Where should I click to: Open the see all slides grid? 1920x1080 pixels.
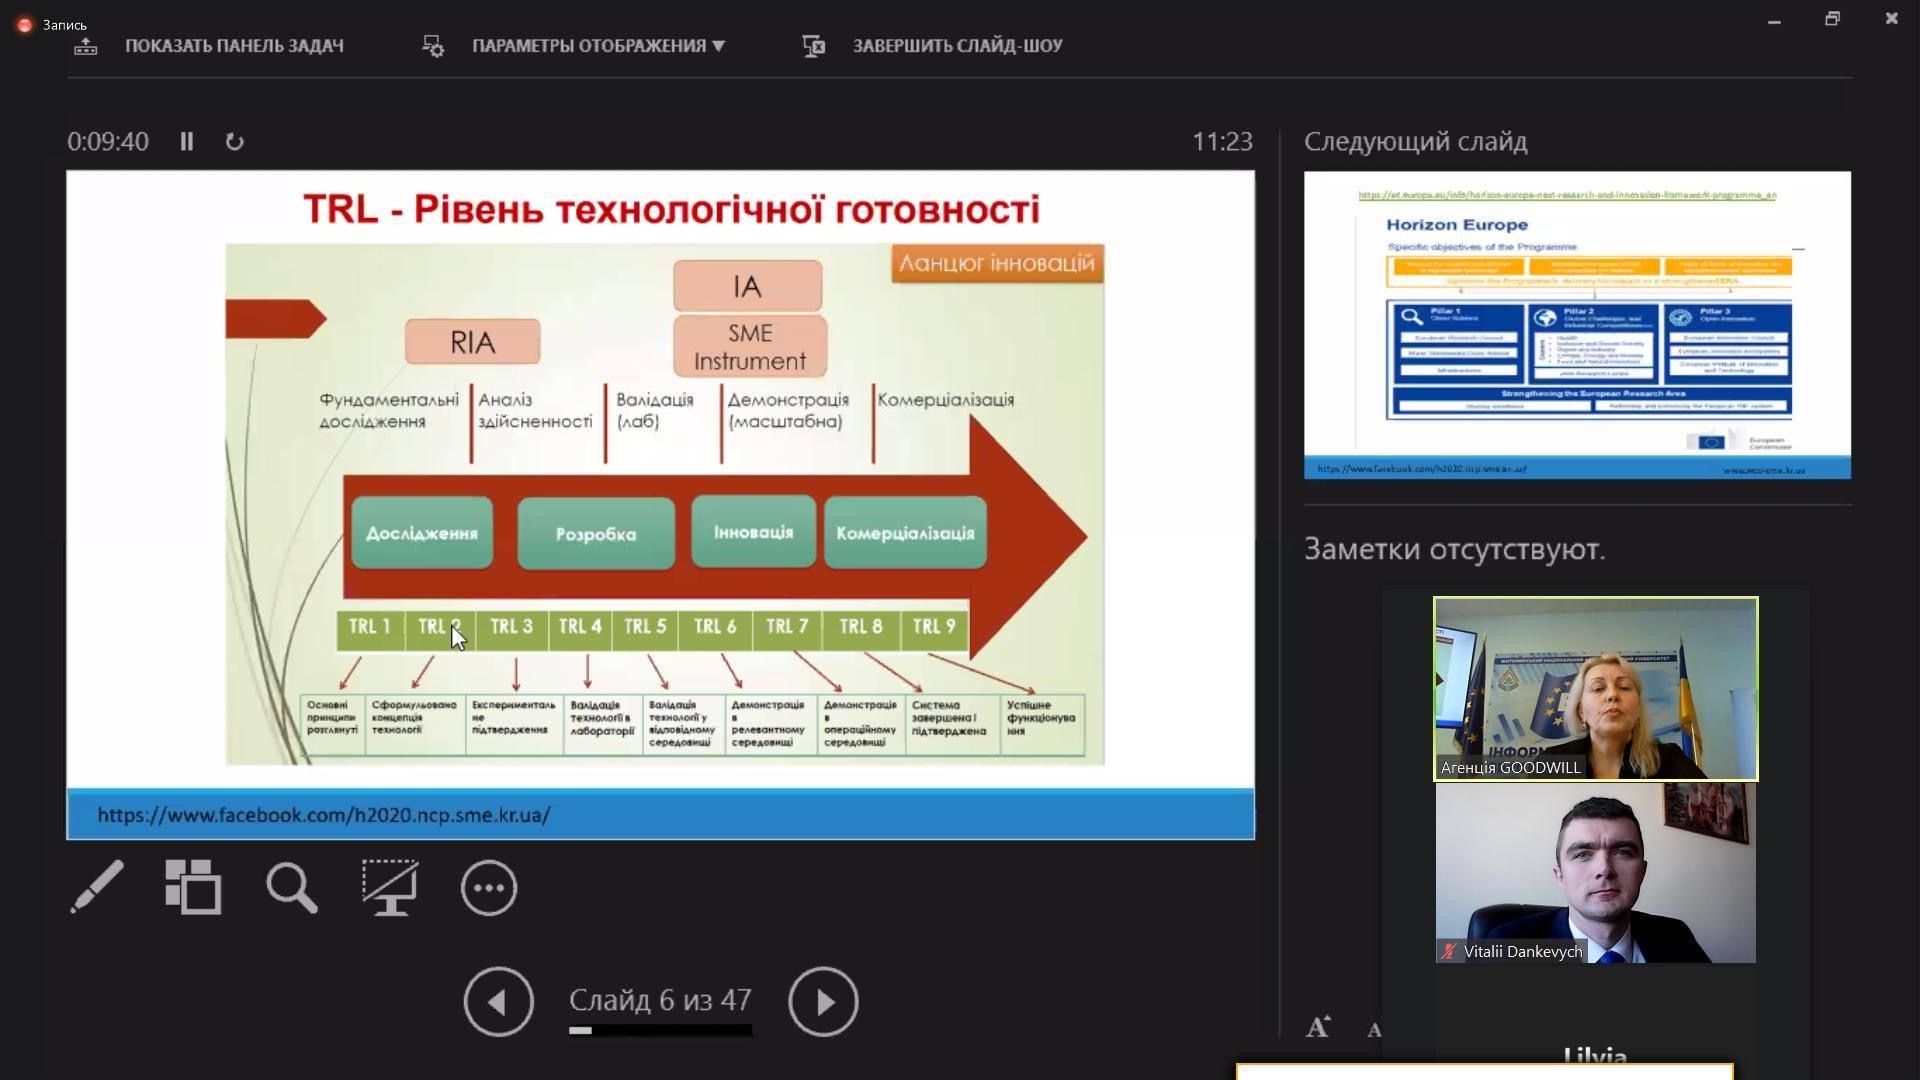[193, 887]
